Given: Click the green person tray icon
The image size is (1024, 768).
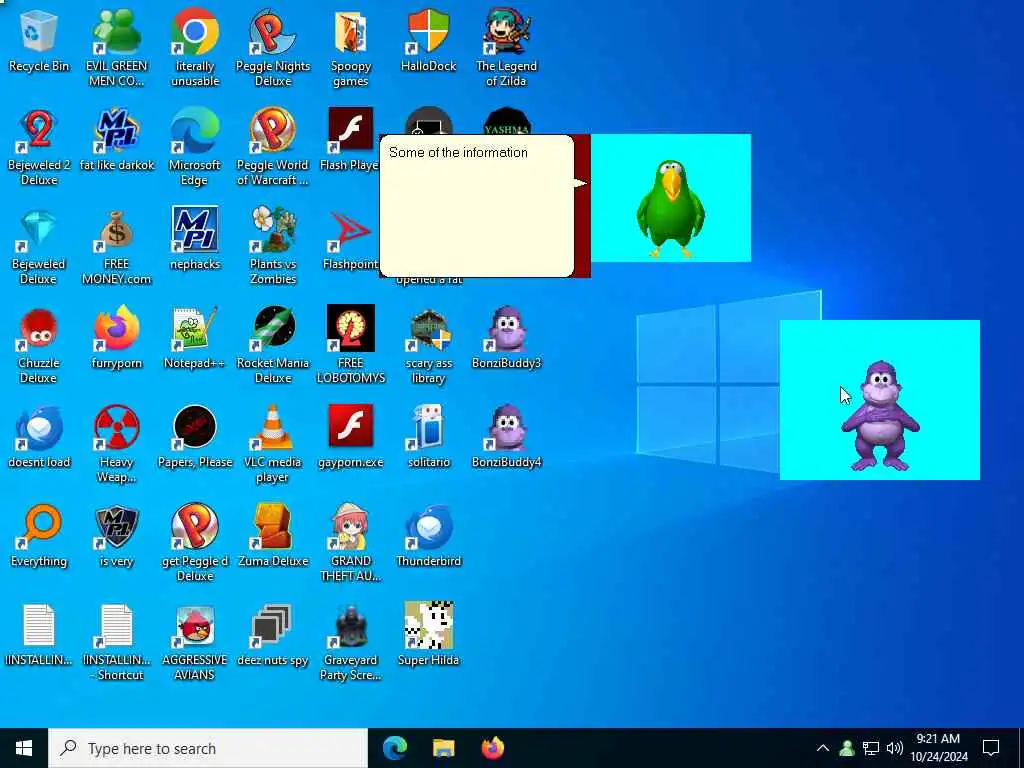Looking at the screenshot, I should 847,748.
